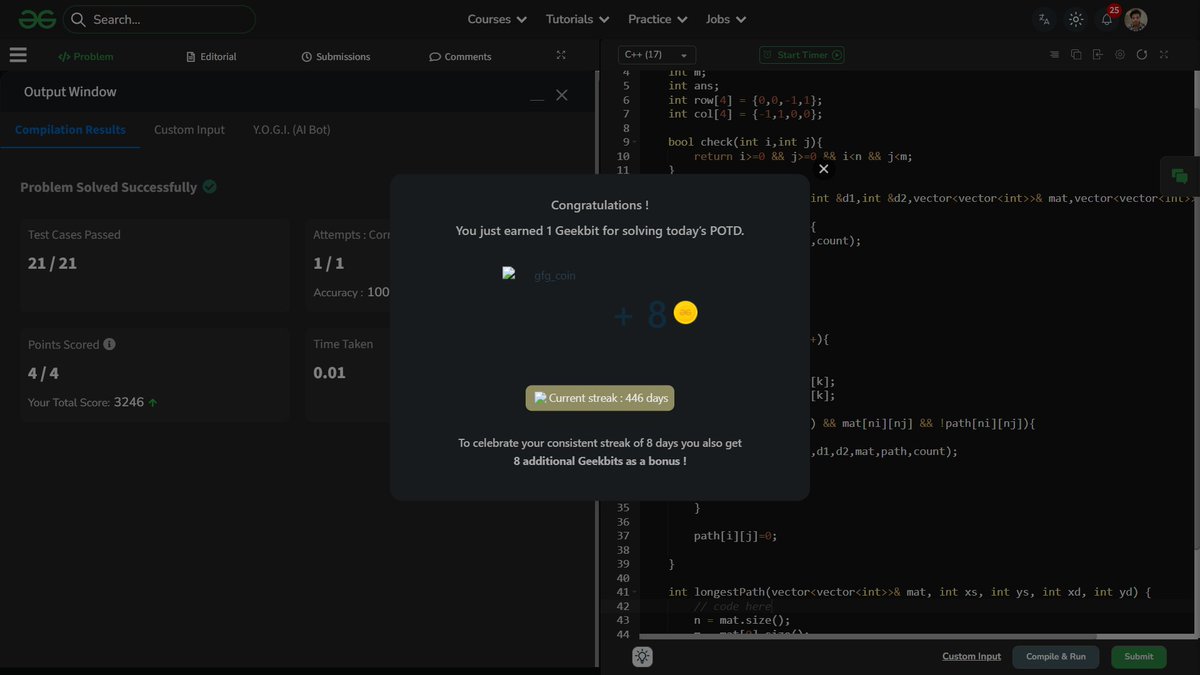
Task: Expand the Courses dropdown menu
Action: [497, 19]
